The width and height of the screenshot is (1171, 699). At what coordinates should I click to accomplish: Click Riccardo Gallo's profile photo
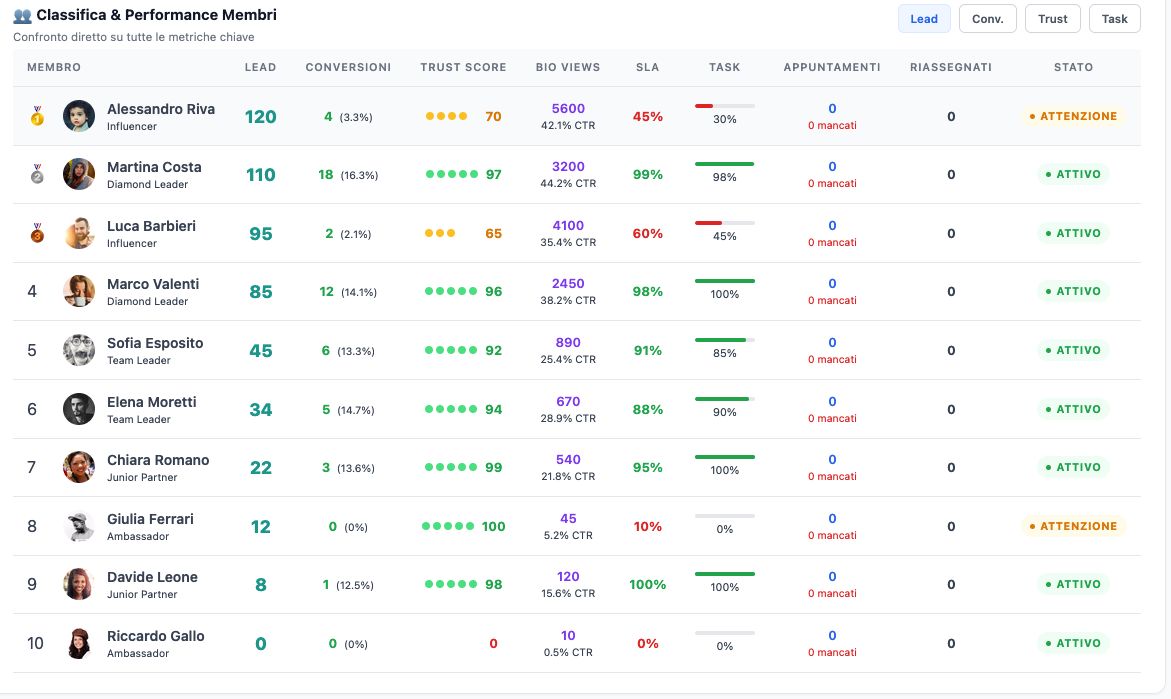tap(79, 643)
